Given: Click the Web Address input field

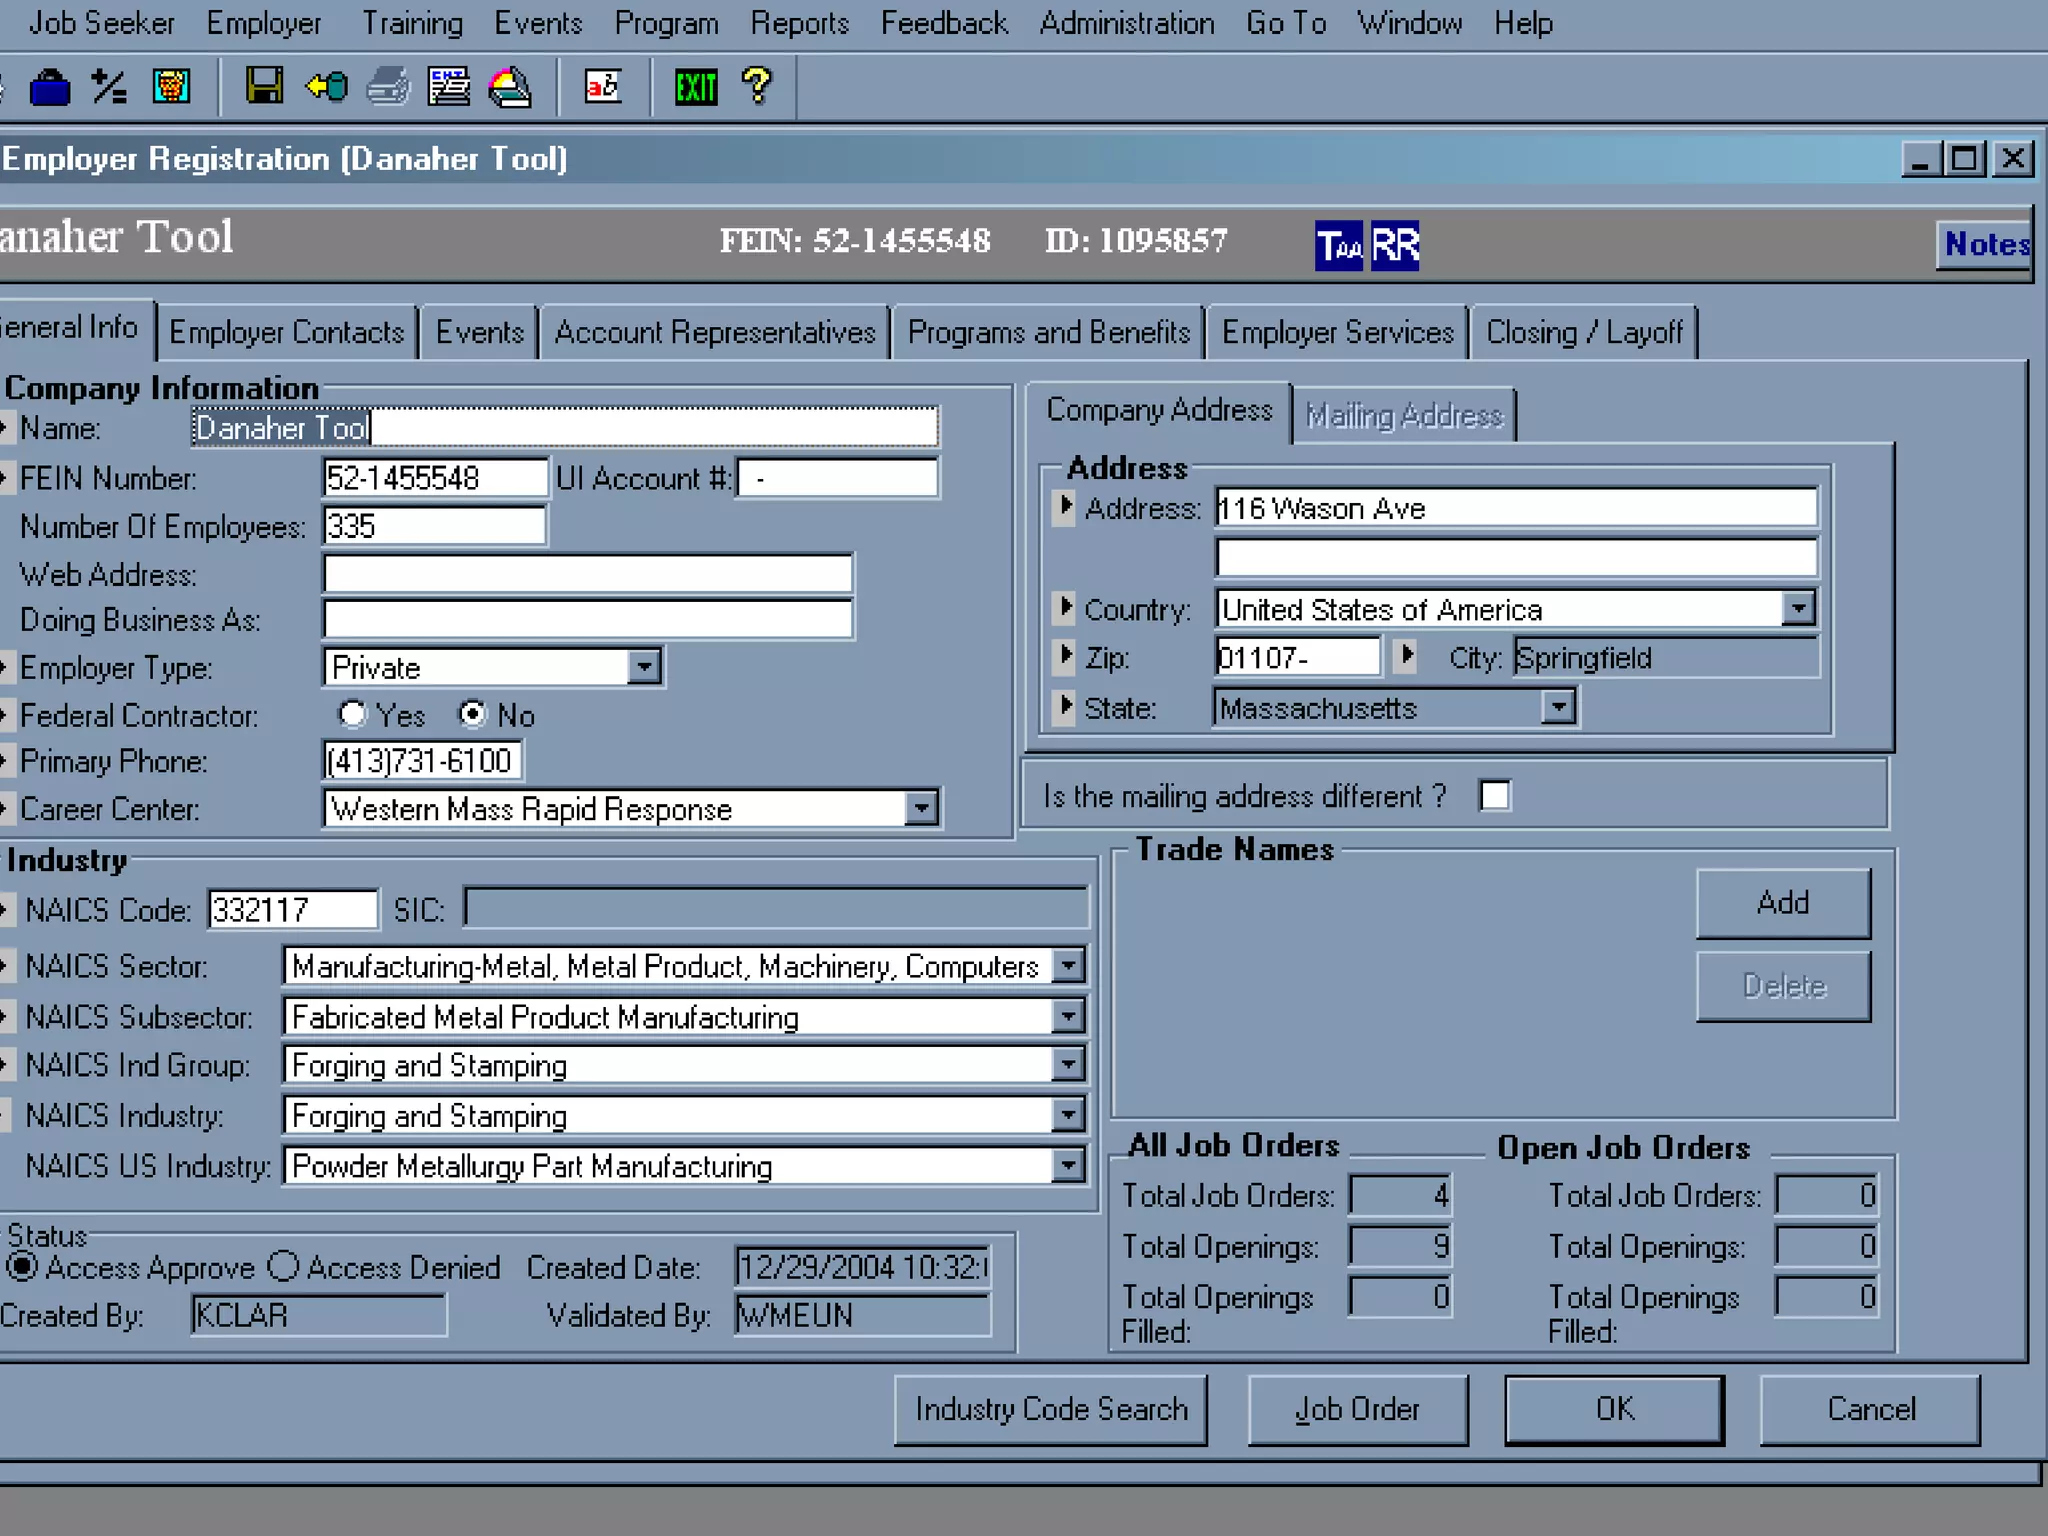Looking at the screenshot, I should tap(587, 574).
